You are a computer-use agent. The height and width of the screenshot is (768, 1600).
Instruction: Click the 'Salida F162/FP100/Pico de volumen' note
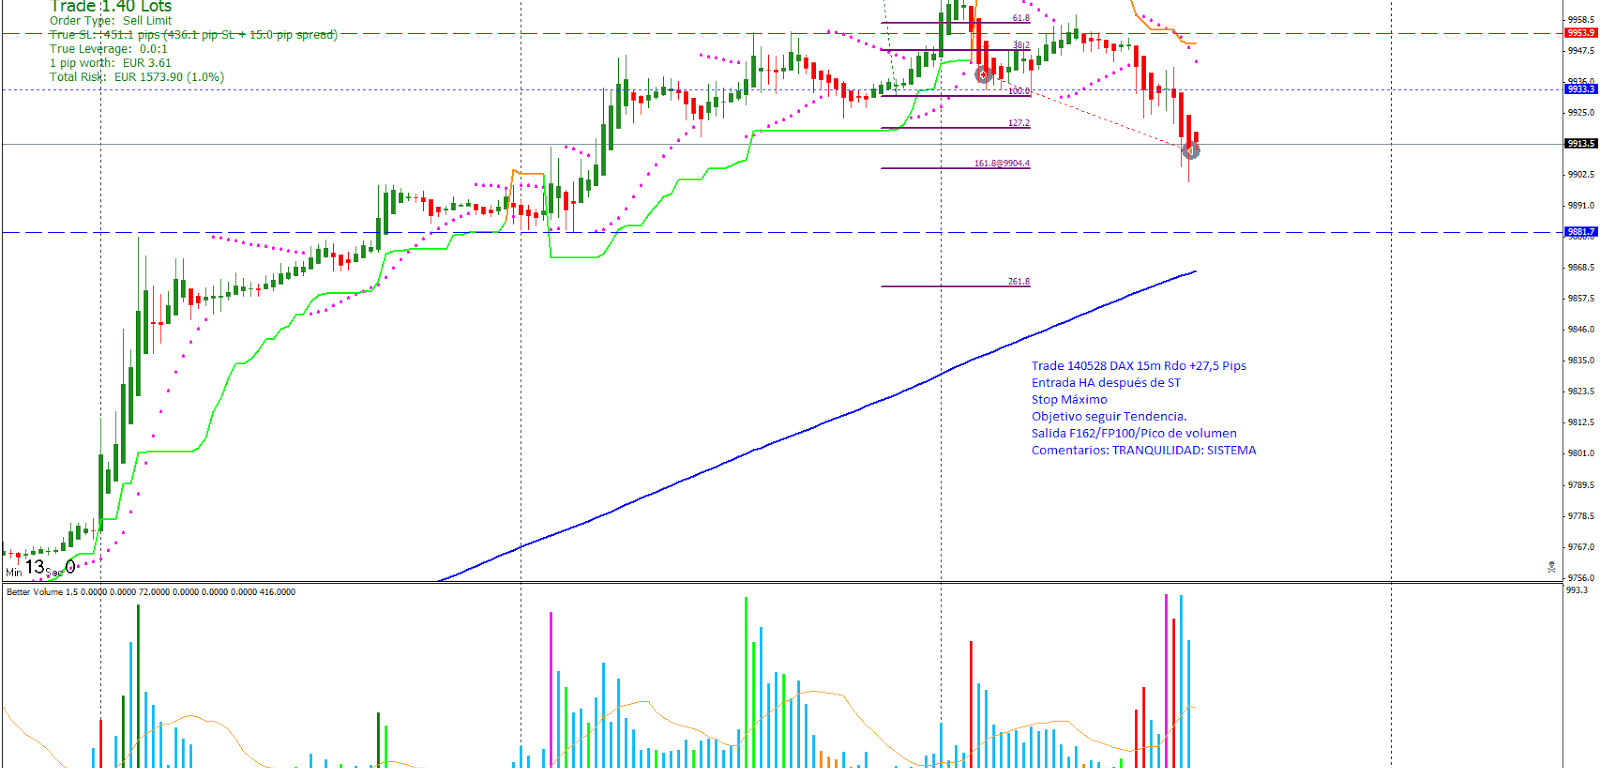click(1133, 433)
